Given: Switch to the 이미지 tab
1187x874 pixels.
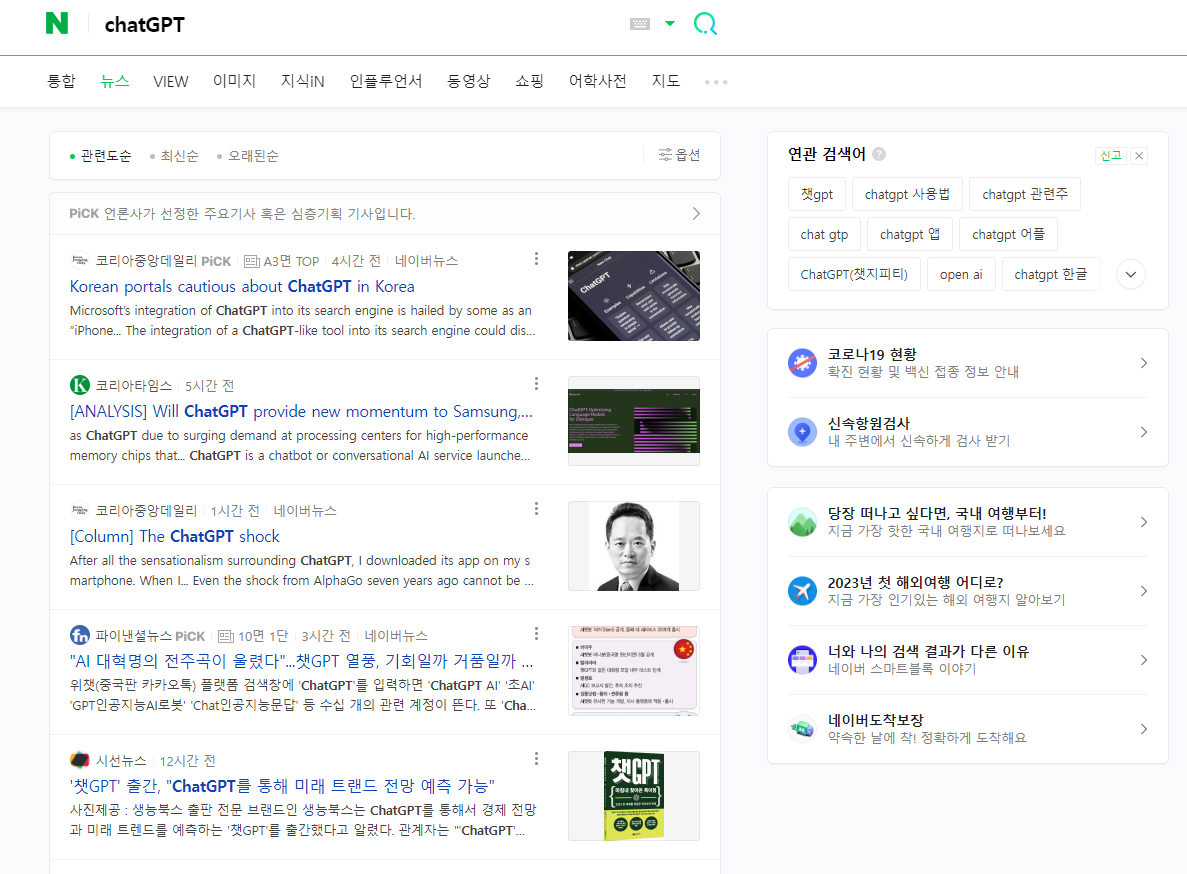Looking at the screenshot, I should coord(235,81).
